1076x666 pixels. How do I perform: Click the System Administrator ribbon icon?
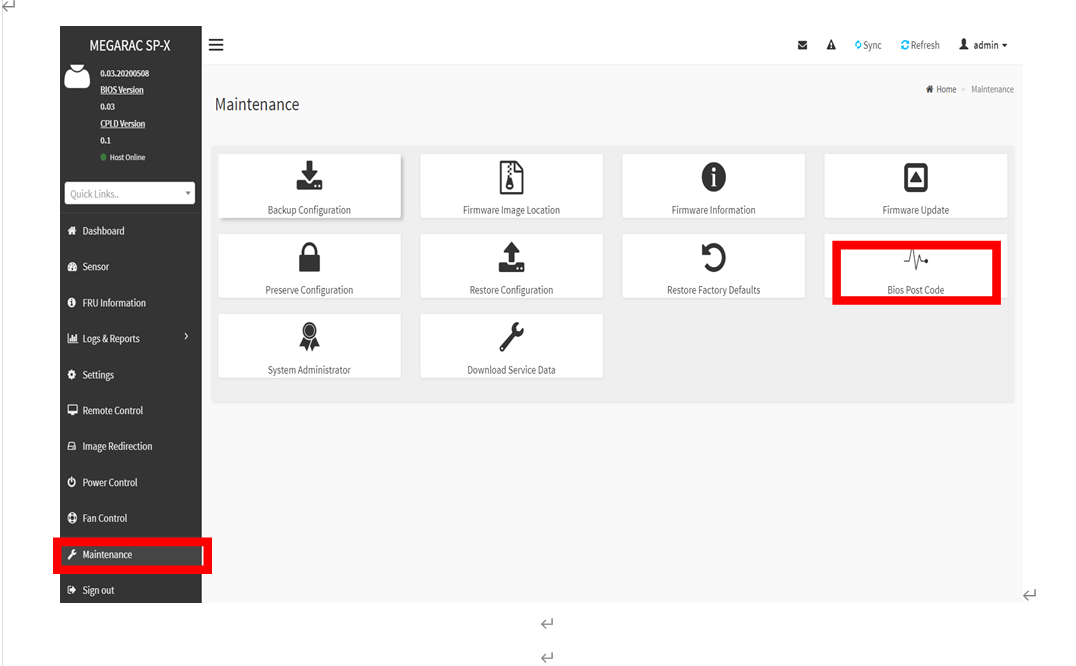[x=309, y=337]
